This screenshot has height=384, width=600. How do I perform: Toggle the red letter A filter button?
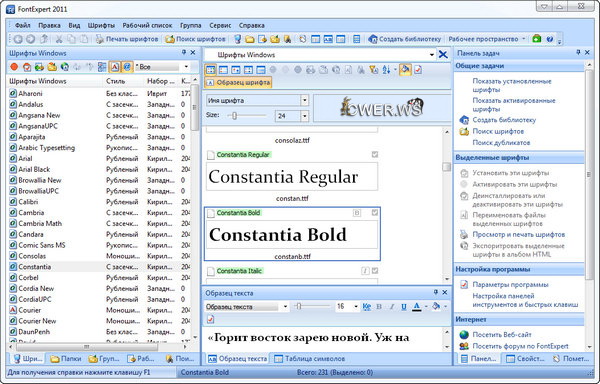pyautogui.click(x=114, y=67)
